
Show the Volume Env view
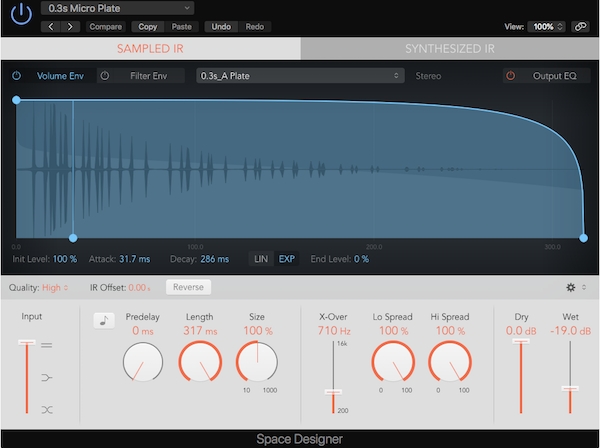pyautogui.click(x=60, y=76)
